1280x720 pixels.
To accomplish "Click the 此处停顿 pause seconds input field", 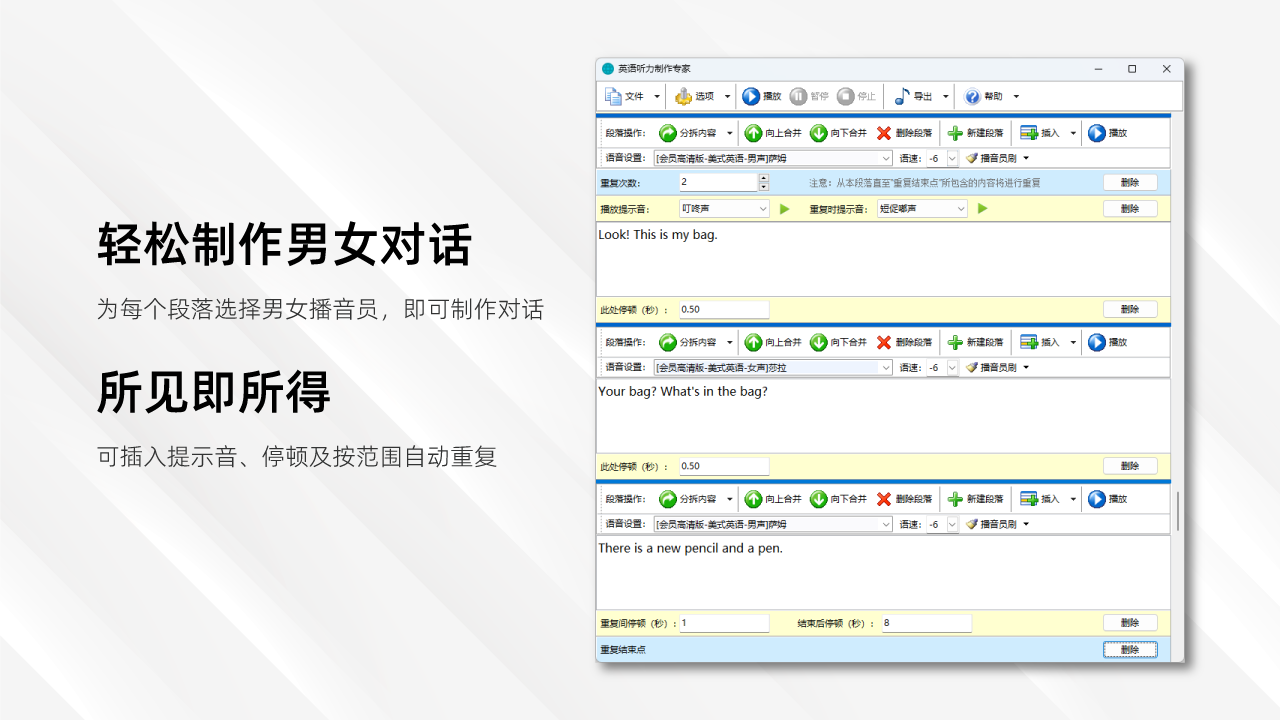I will (x=722, y=309).
